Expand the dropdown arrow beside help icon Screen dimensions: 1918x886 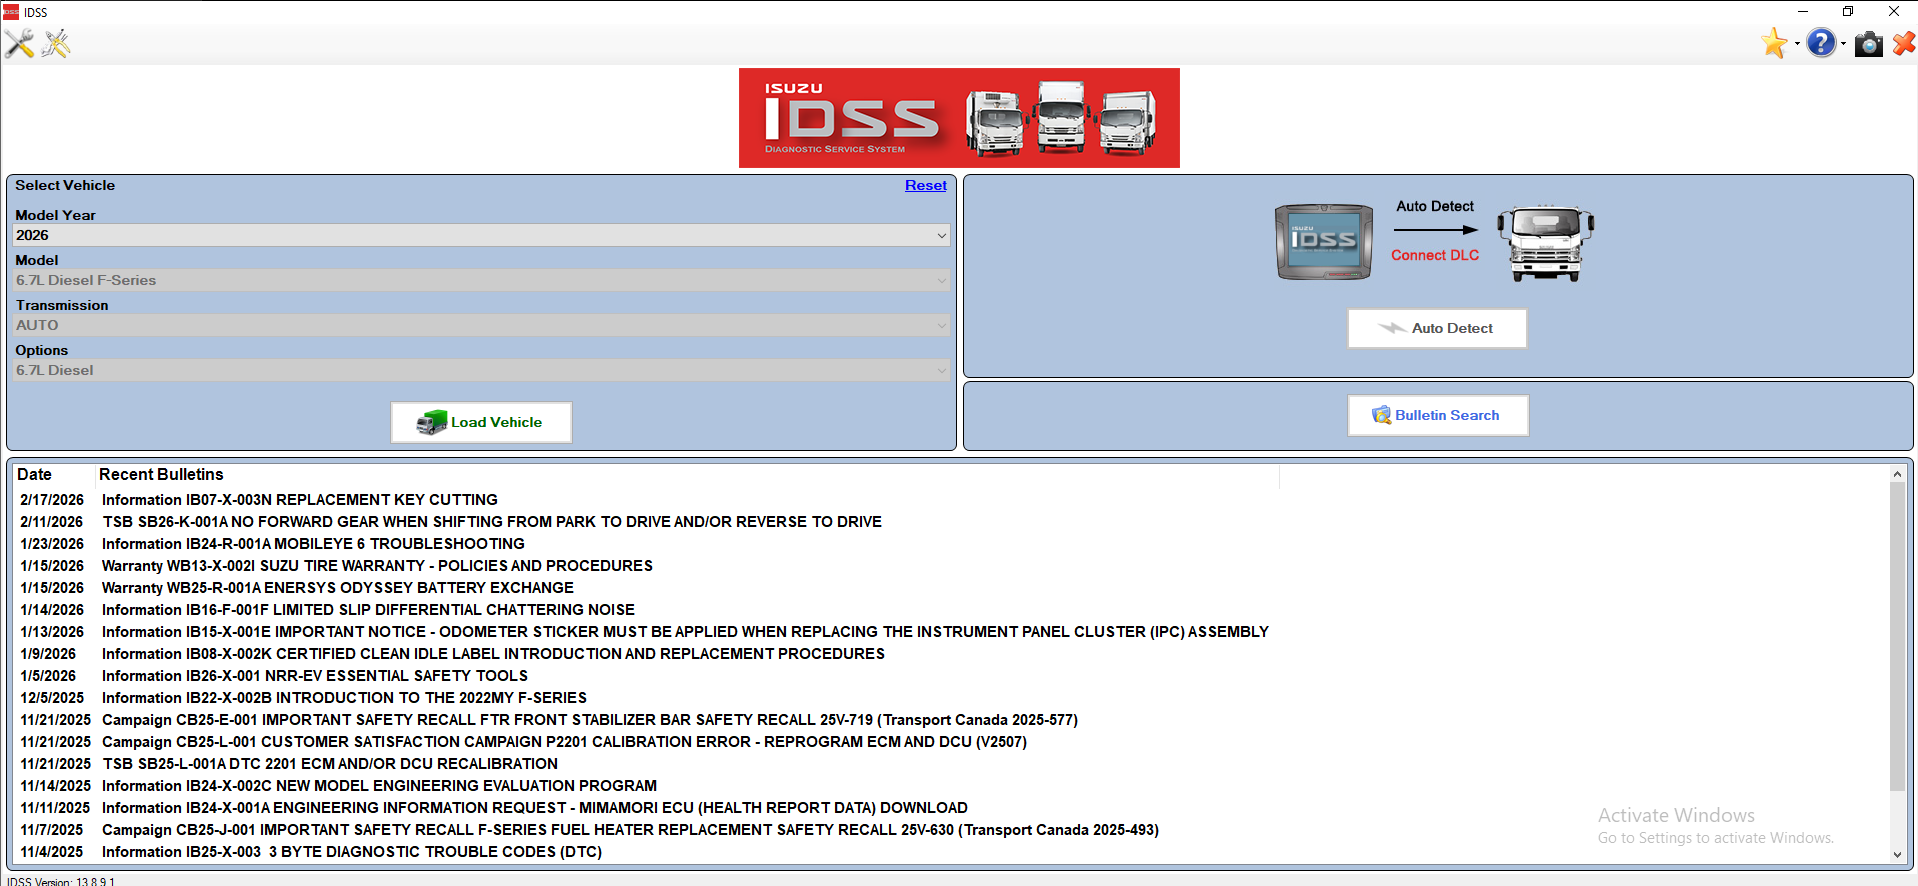pyautogui.click(x=1843, y=44)
